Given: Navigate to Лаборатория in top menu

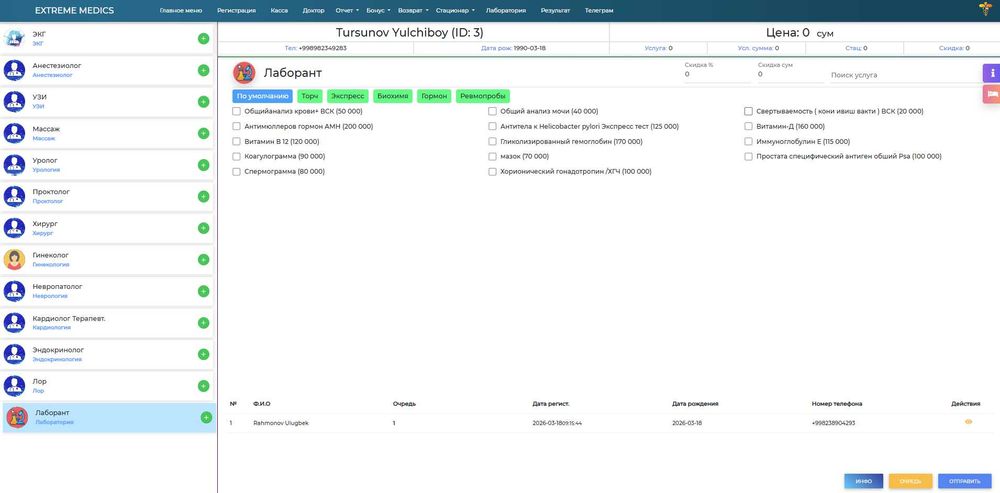Looking at the screenshot, I should [506, 11].
